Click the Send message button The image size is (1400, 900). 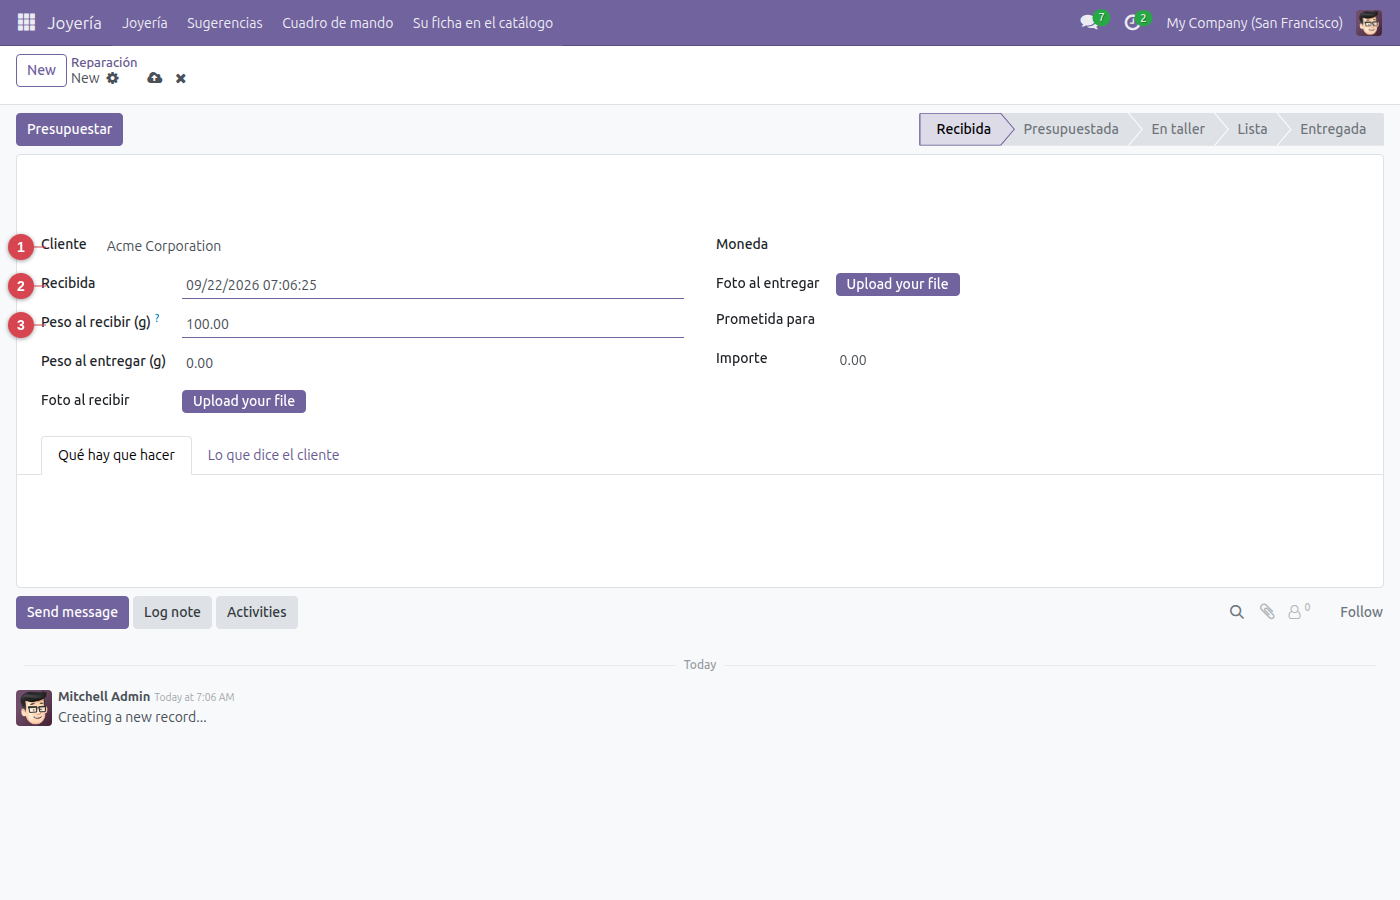coord(72,612)
